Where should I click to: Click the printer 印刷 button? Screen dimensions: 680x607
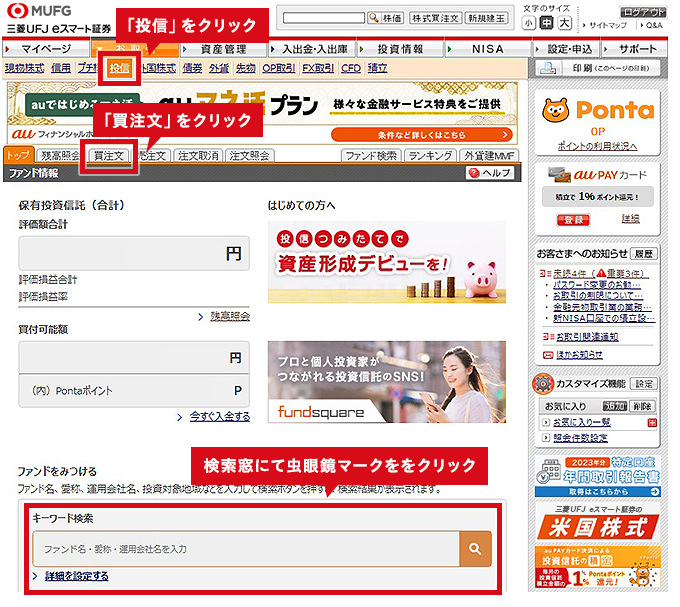[598, 68]
